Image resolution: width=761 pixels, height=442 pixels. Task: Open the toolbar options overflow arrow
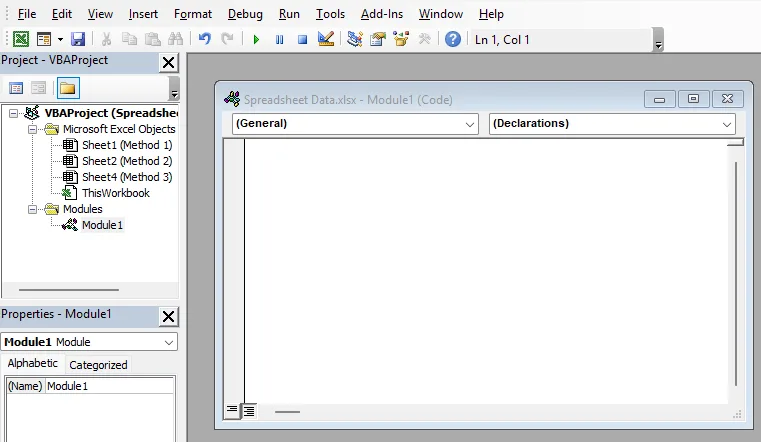(658, 40)
